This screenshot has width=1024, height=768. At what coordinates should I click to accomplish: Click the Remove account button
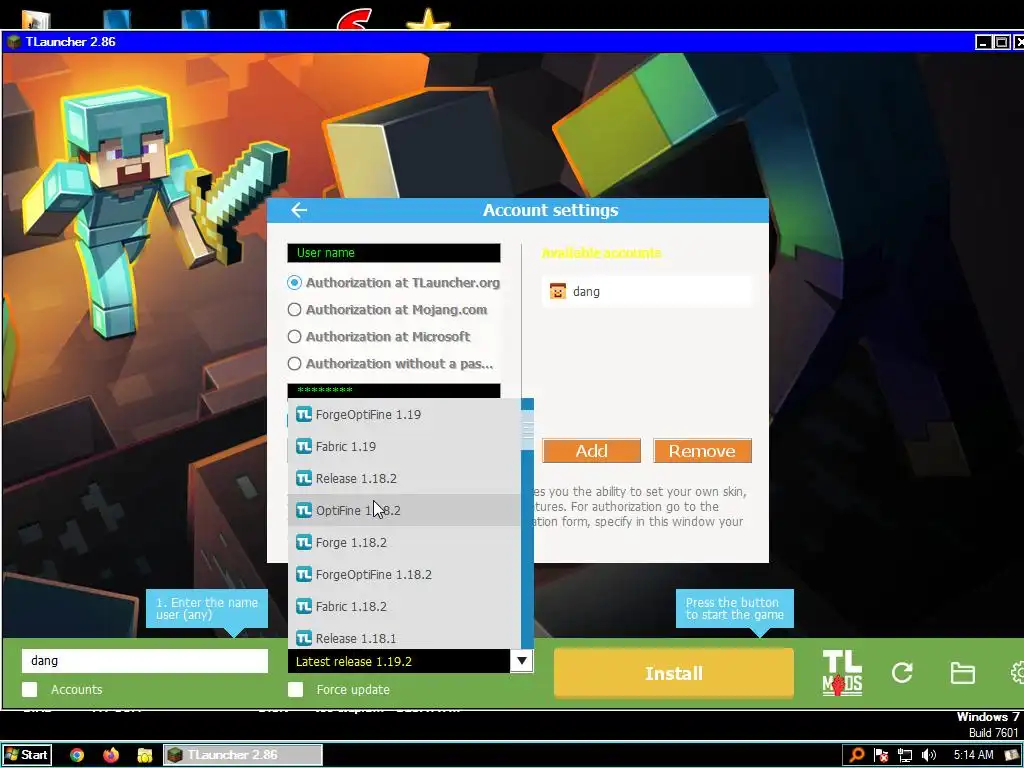[x=702, y=451]
